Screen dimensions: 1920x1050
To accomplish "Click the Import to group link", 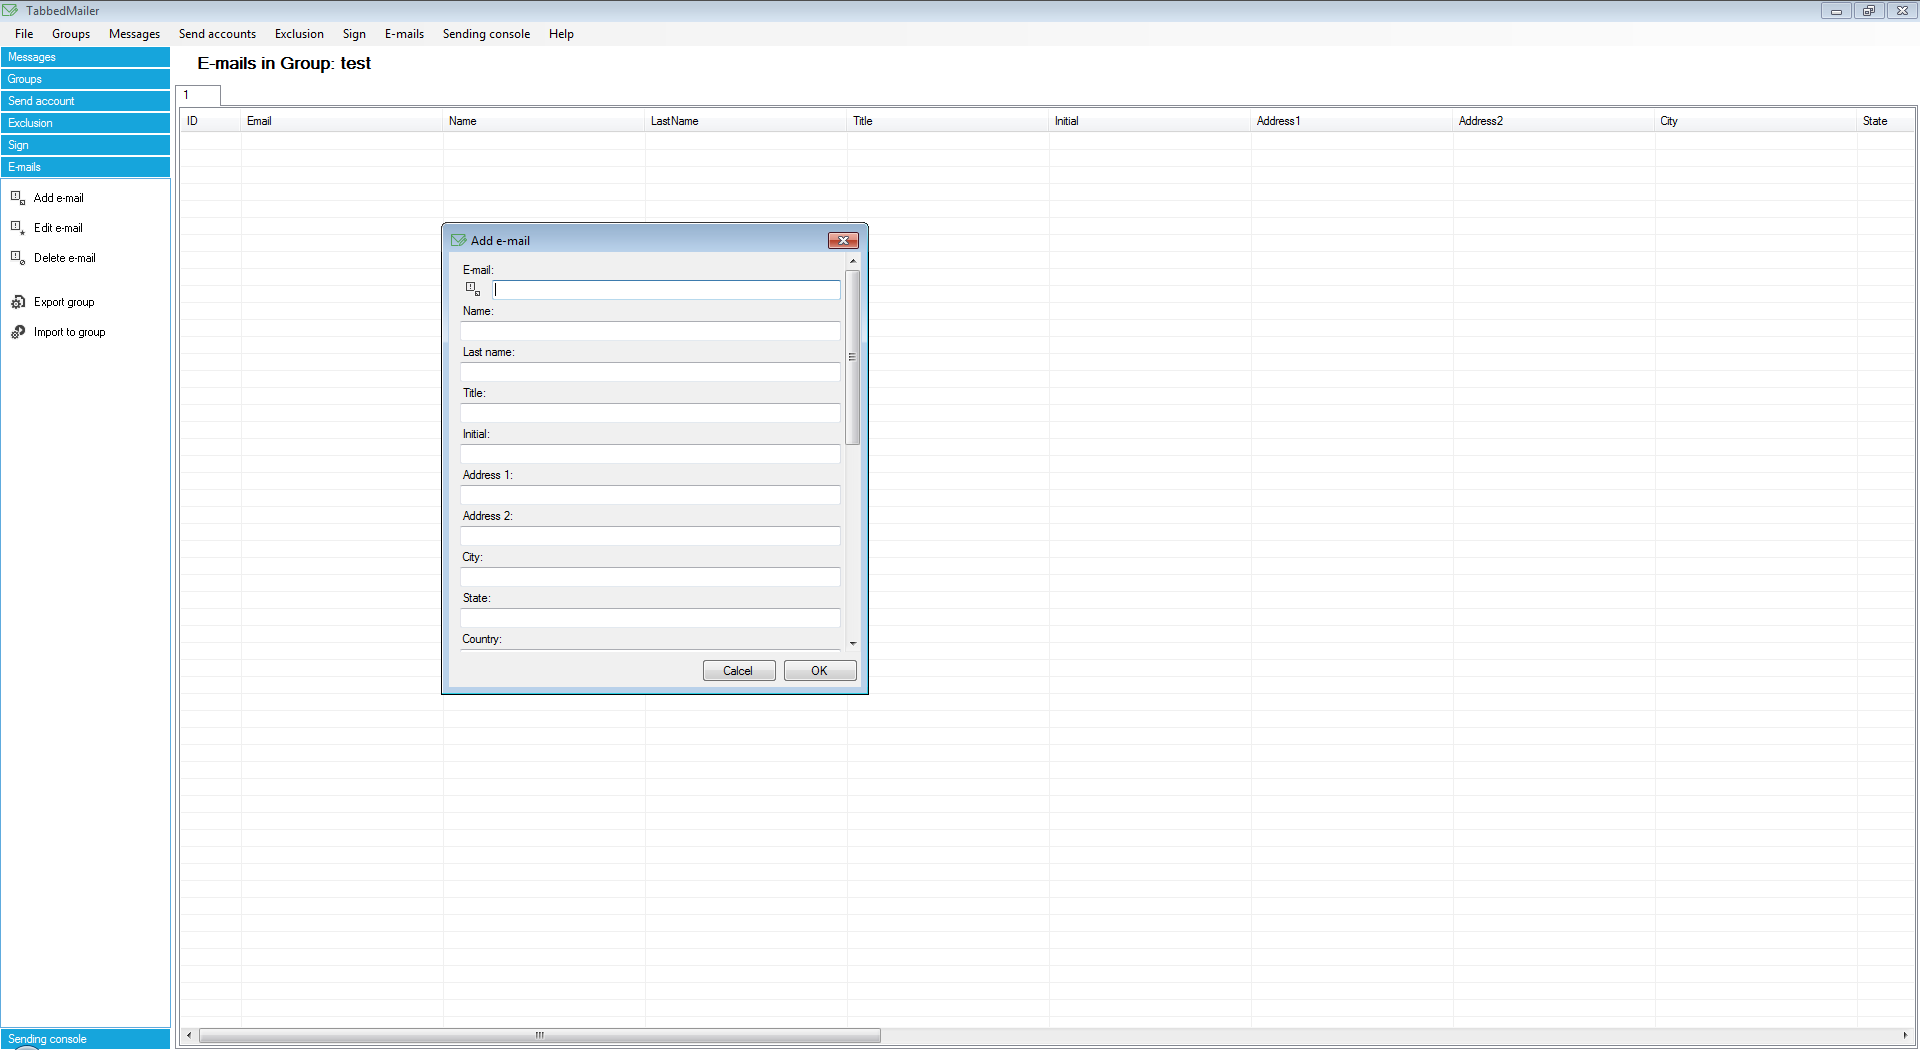I will click(x=69, y=332).
